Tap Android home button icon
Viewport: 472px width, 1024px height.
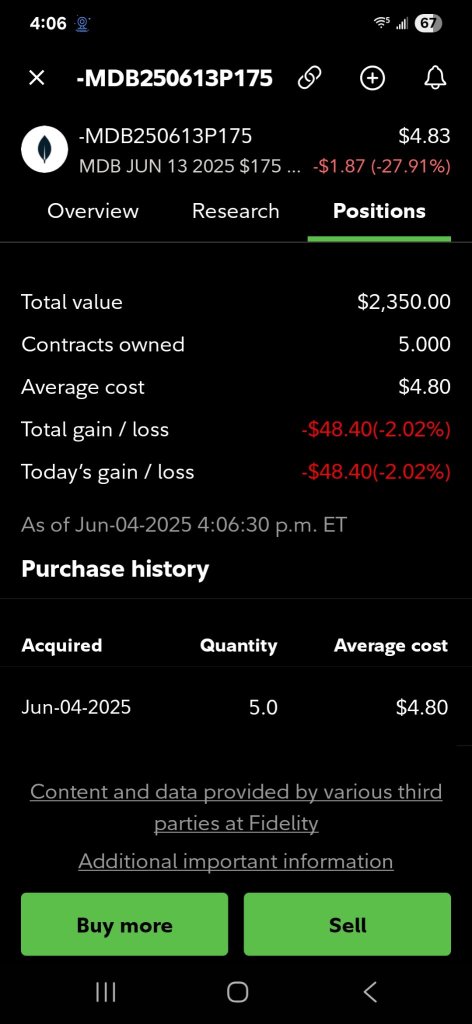pos(237,992)
